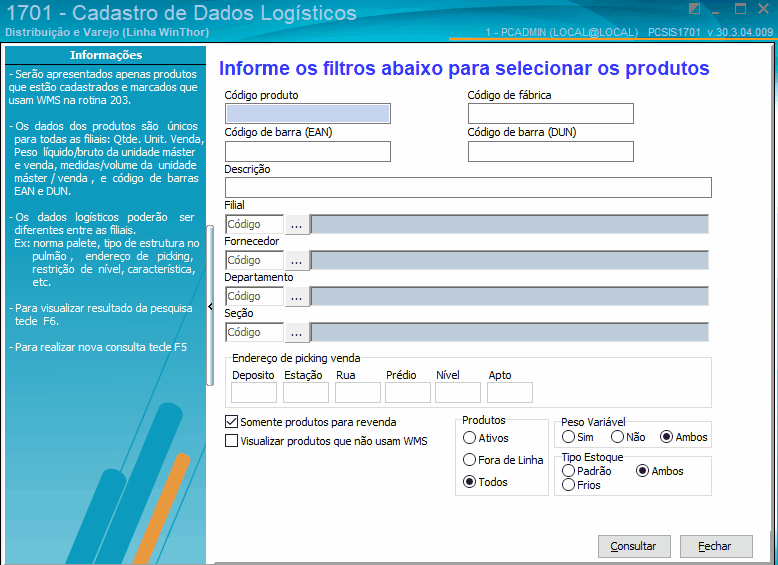The image size is (778, 565).
Task: Open Departamento lookup ellipsis button
Action: [x=296, y=297]
